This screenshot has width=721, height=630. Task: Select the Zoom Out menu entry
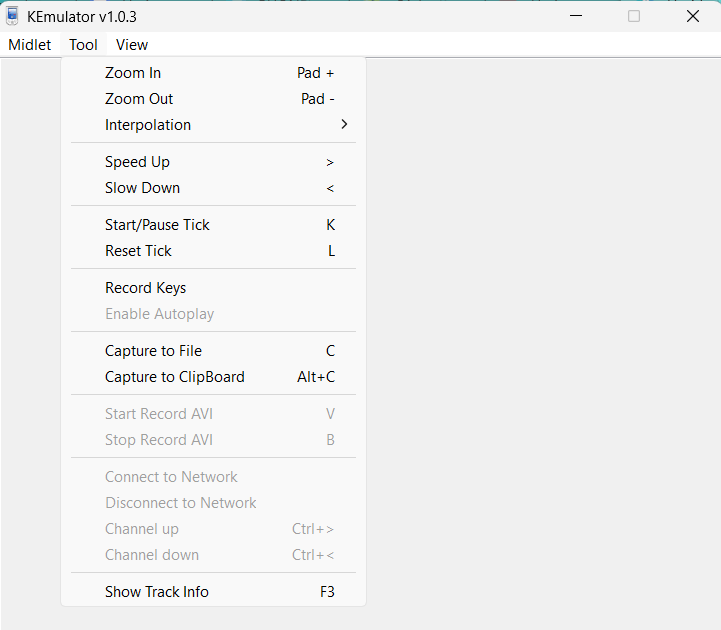point(139,99)
